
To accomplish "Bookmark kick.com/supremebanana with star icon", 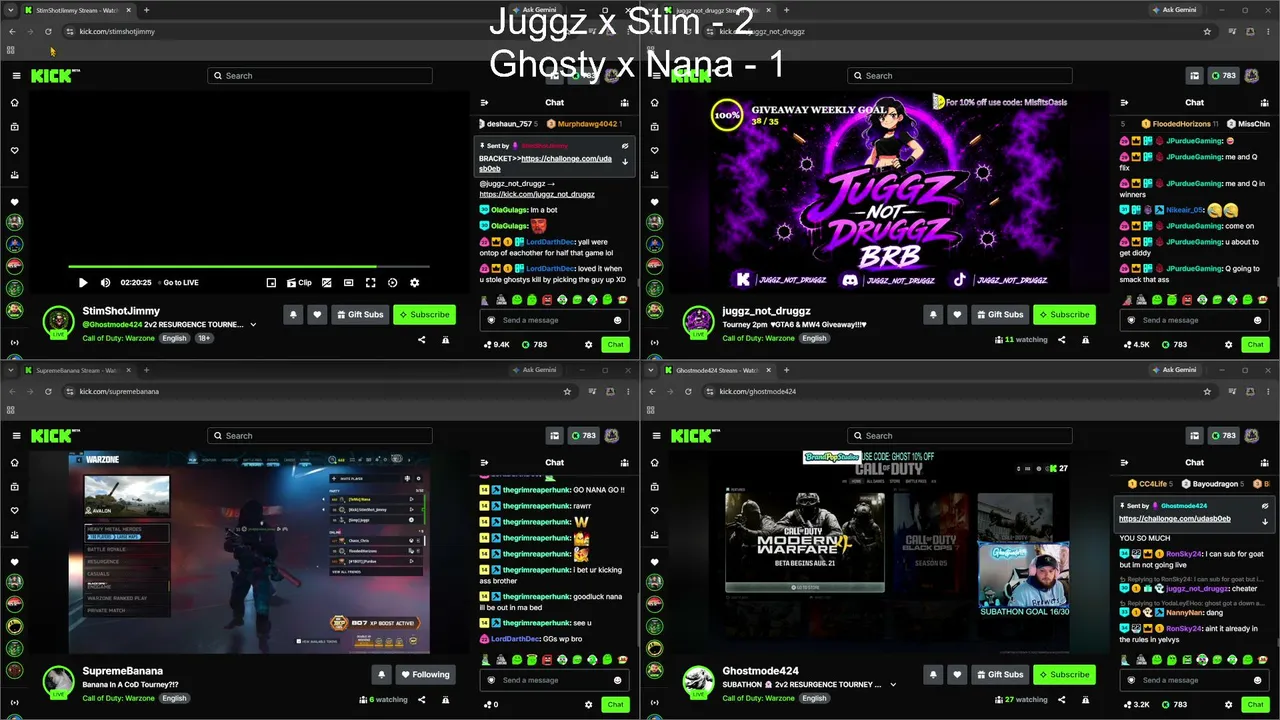I will (x=567, y=391).
